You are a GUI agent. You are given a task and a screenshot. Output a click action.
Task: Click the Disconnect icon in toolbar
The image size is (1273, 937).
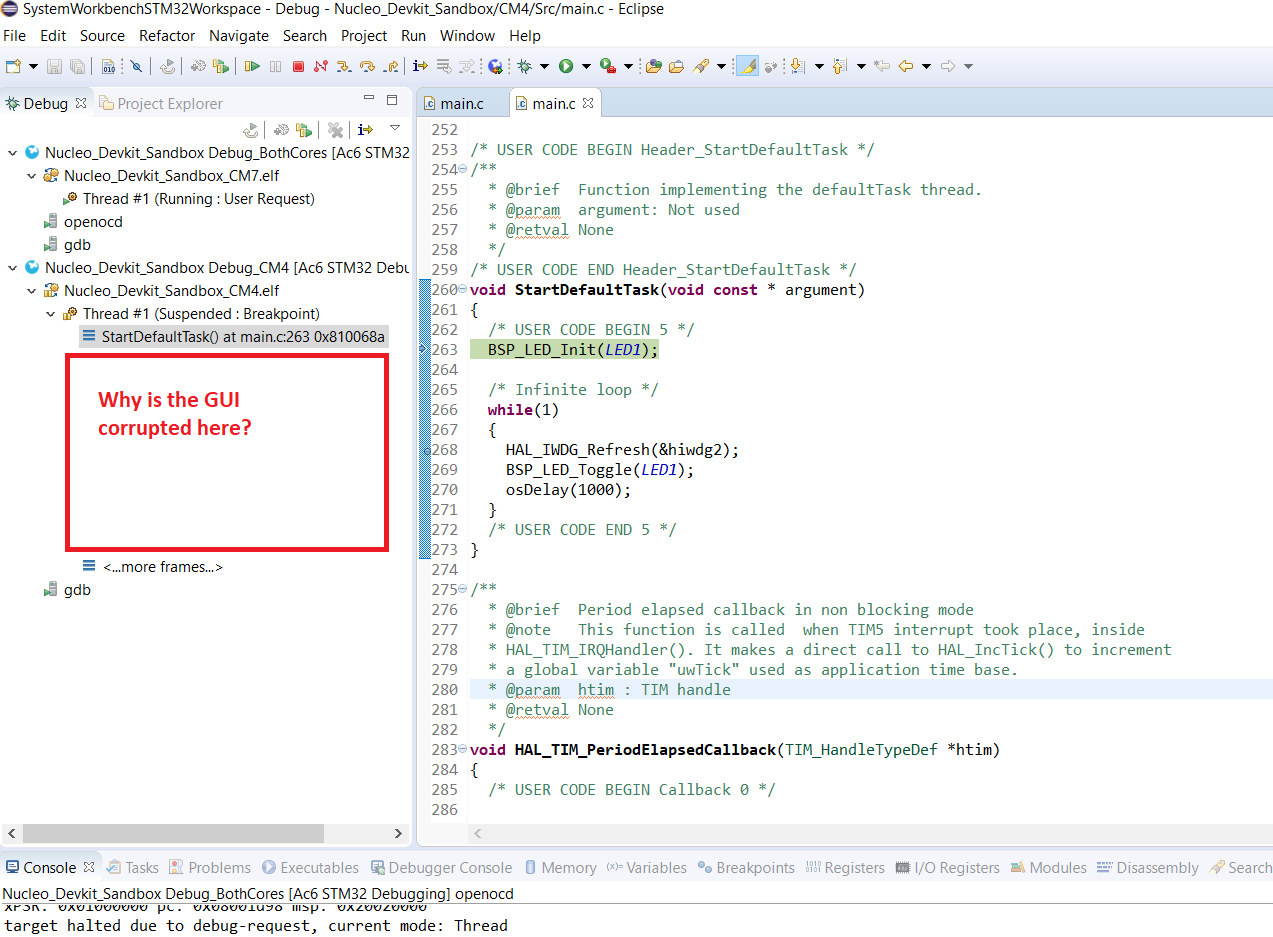(x=320, y=66)
